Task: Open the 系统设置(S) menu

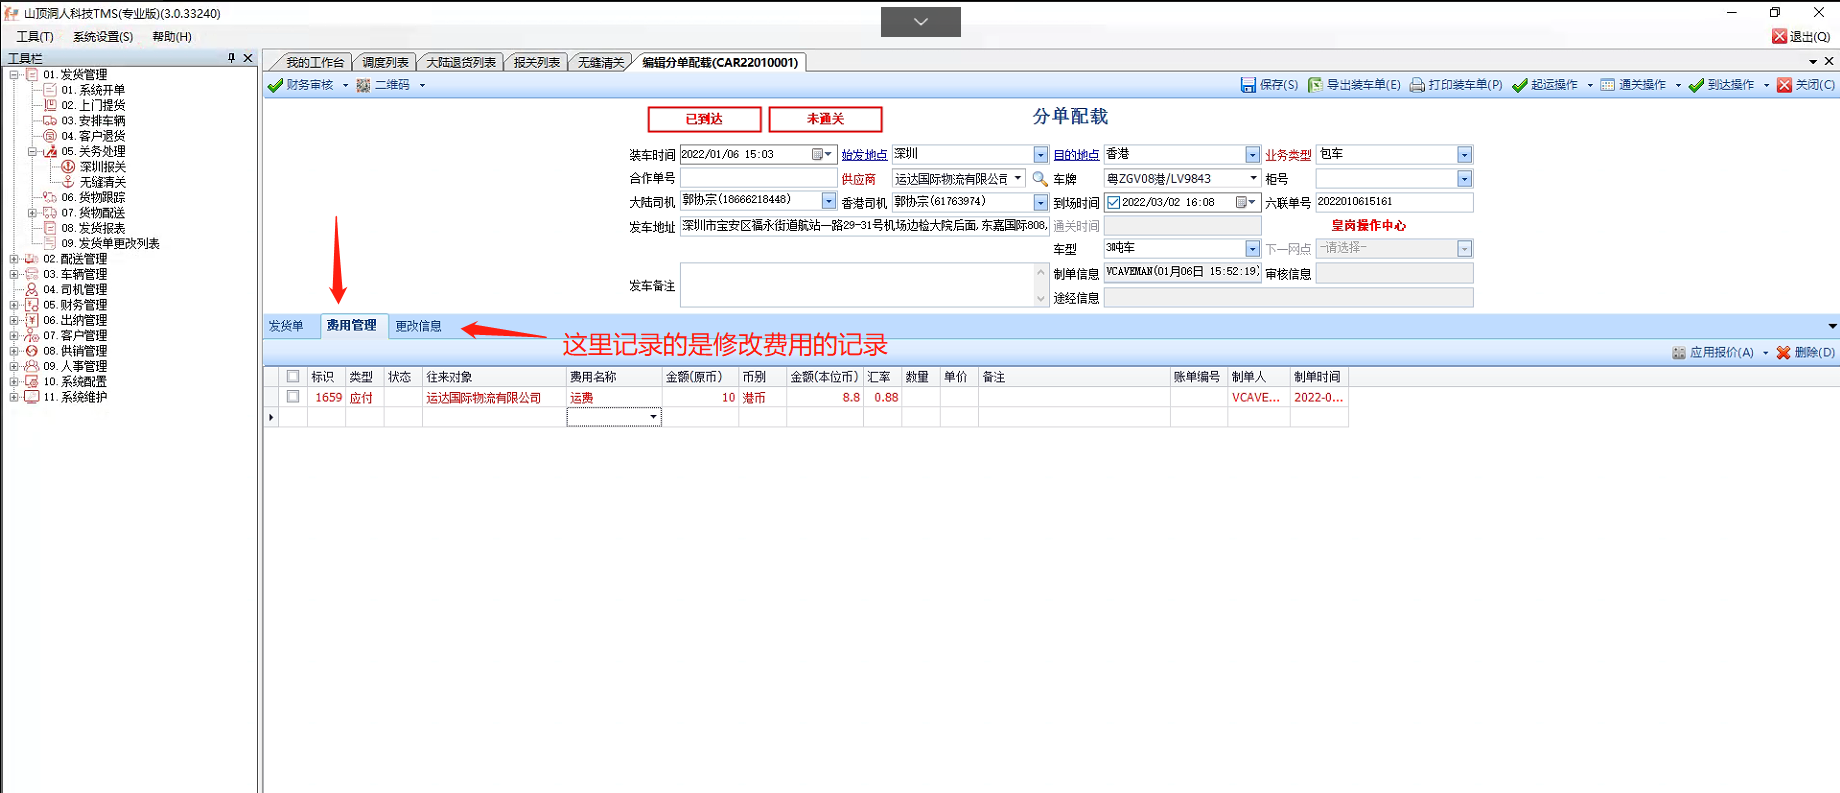Action: coord(102,37)
